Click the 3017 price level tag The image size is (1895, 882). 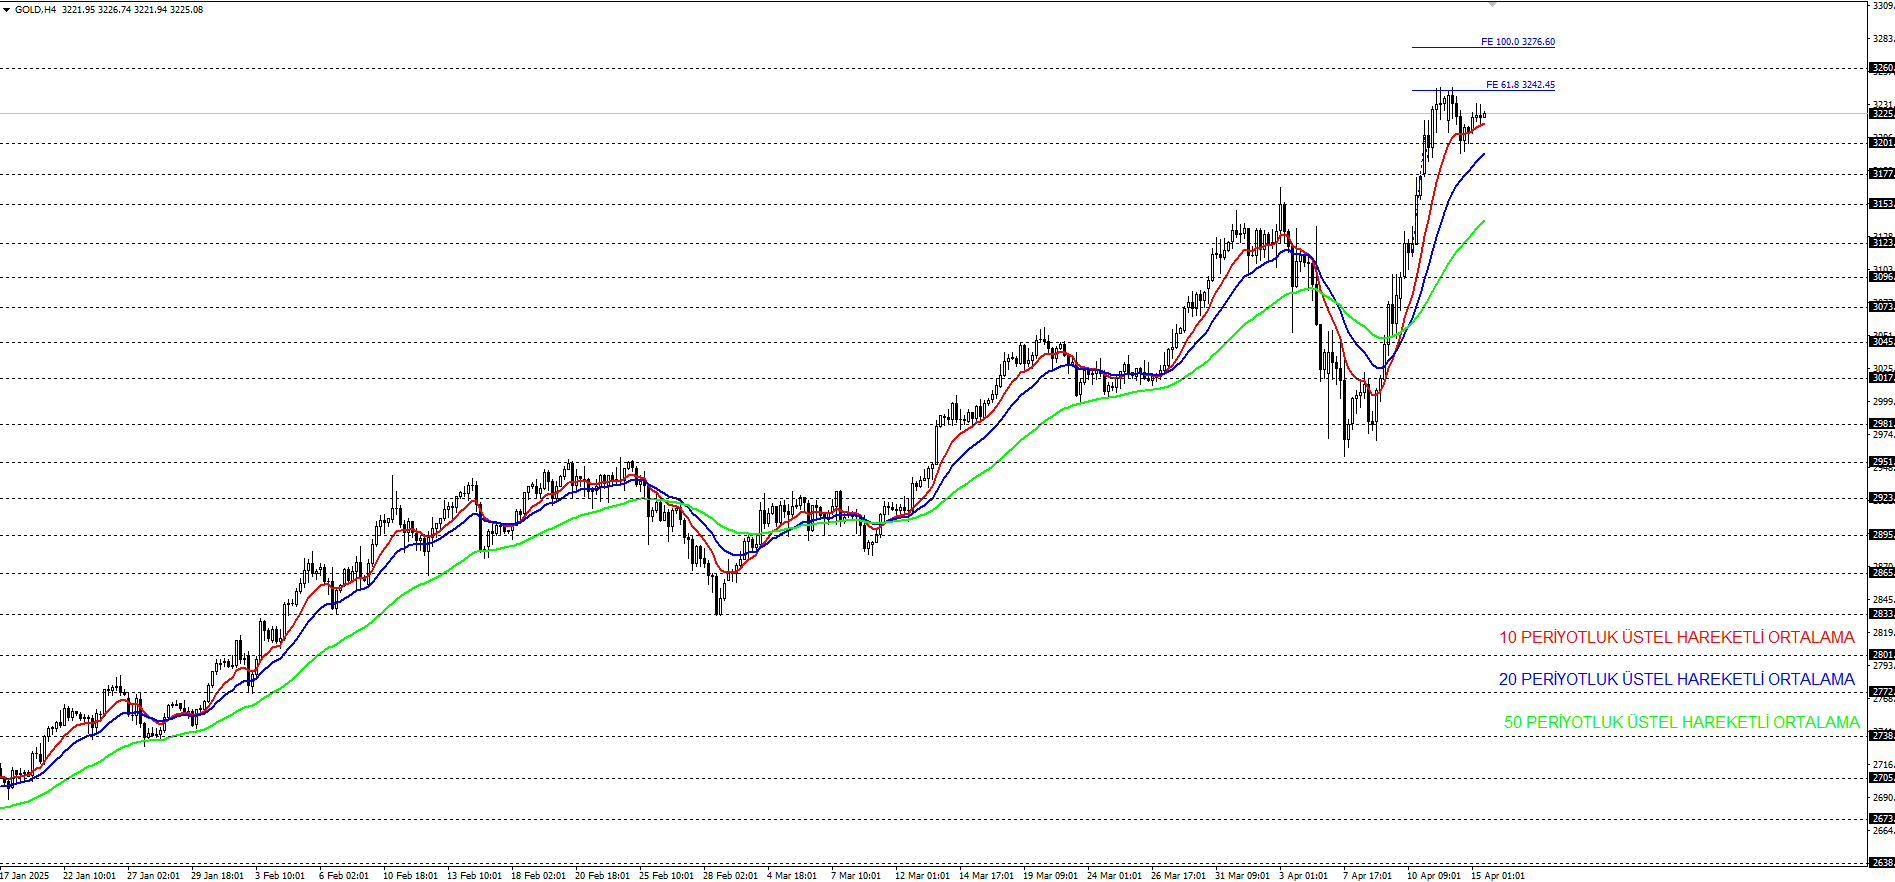click(x=1882, y=378)
